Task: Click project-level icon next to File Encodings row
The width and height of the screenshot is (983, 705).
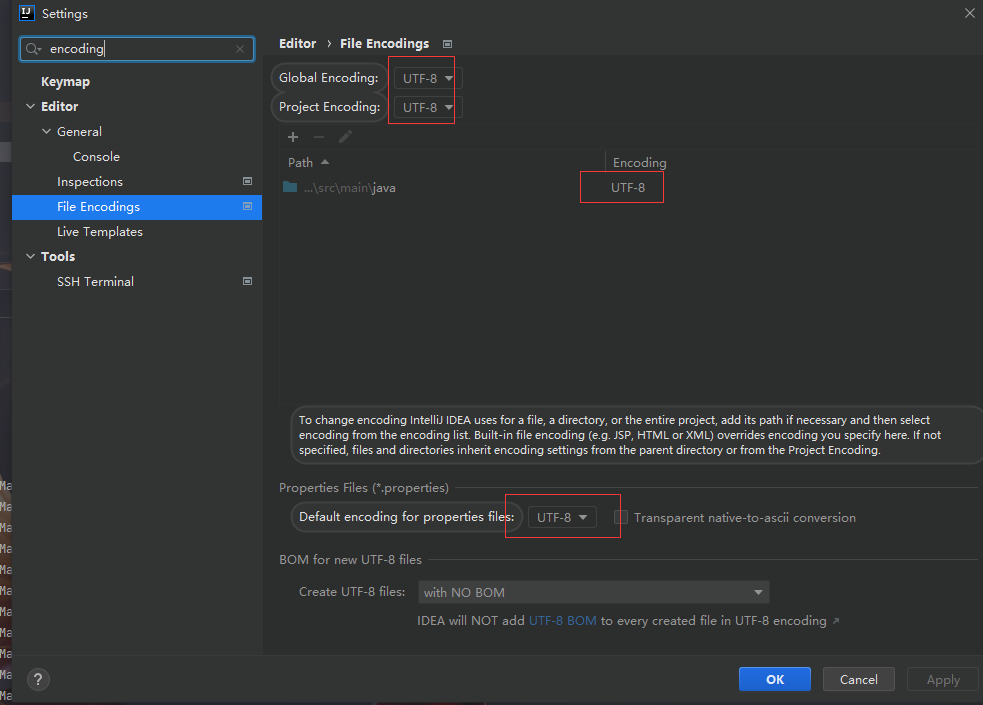Action: [248, 206]
